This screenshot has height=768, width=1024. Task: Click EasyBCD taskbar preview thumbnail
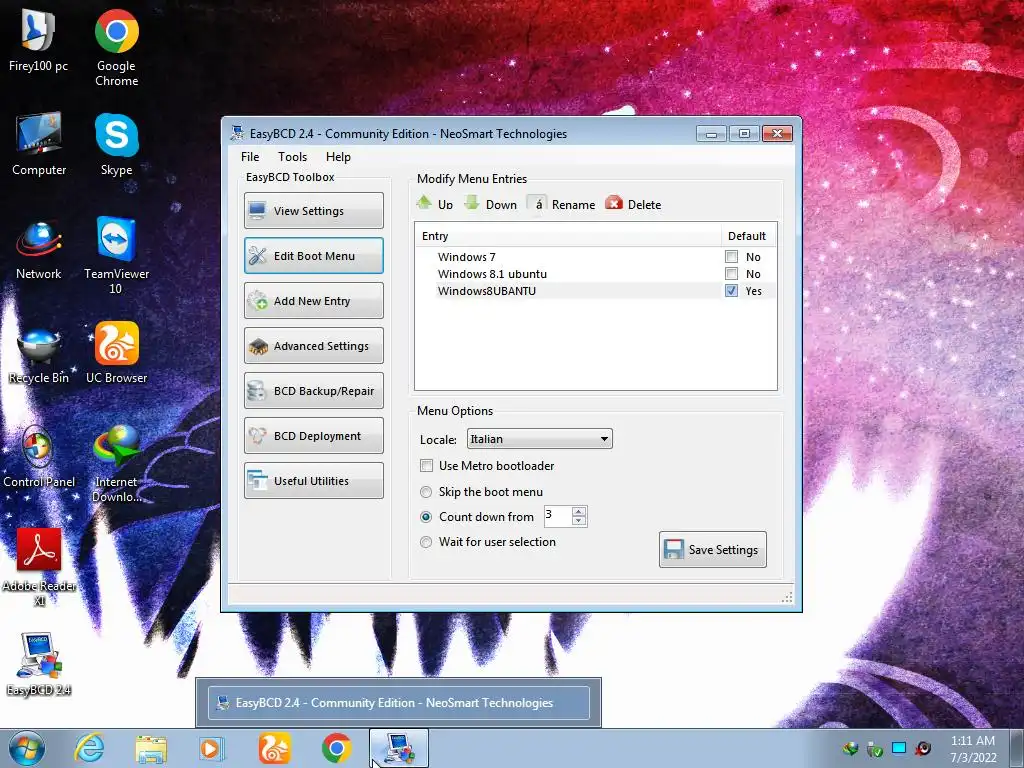398,703
